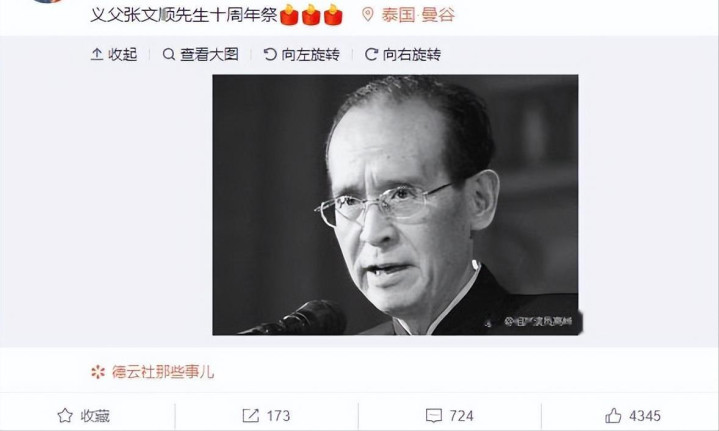Rotate the image left with 向左旋转
Viewport: 719px width, 431px height.
(x=302, y=55)
